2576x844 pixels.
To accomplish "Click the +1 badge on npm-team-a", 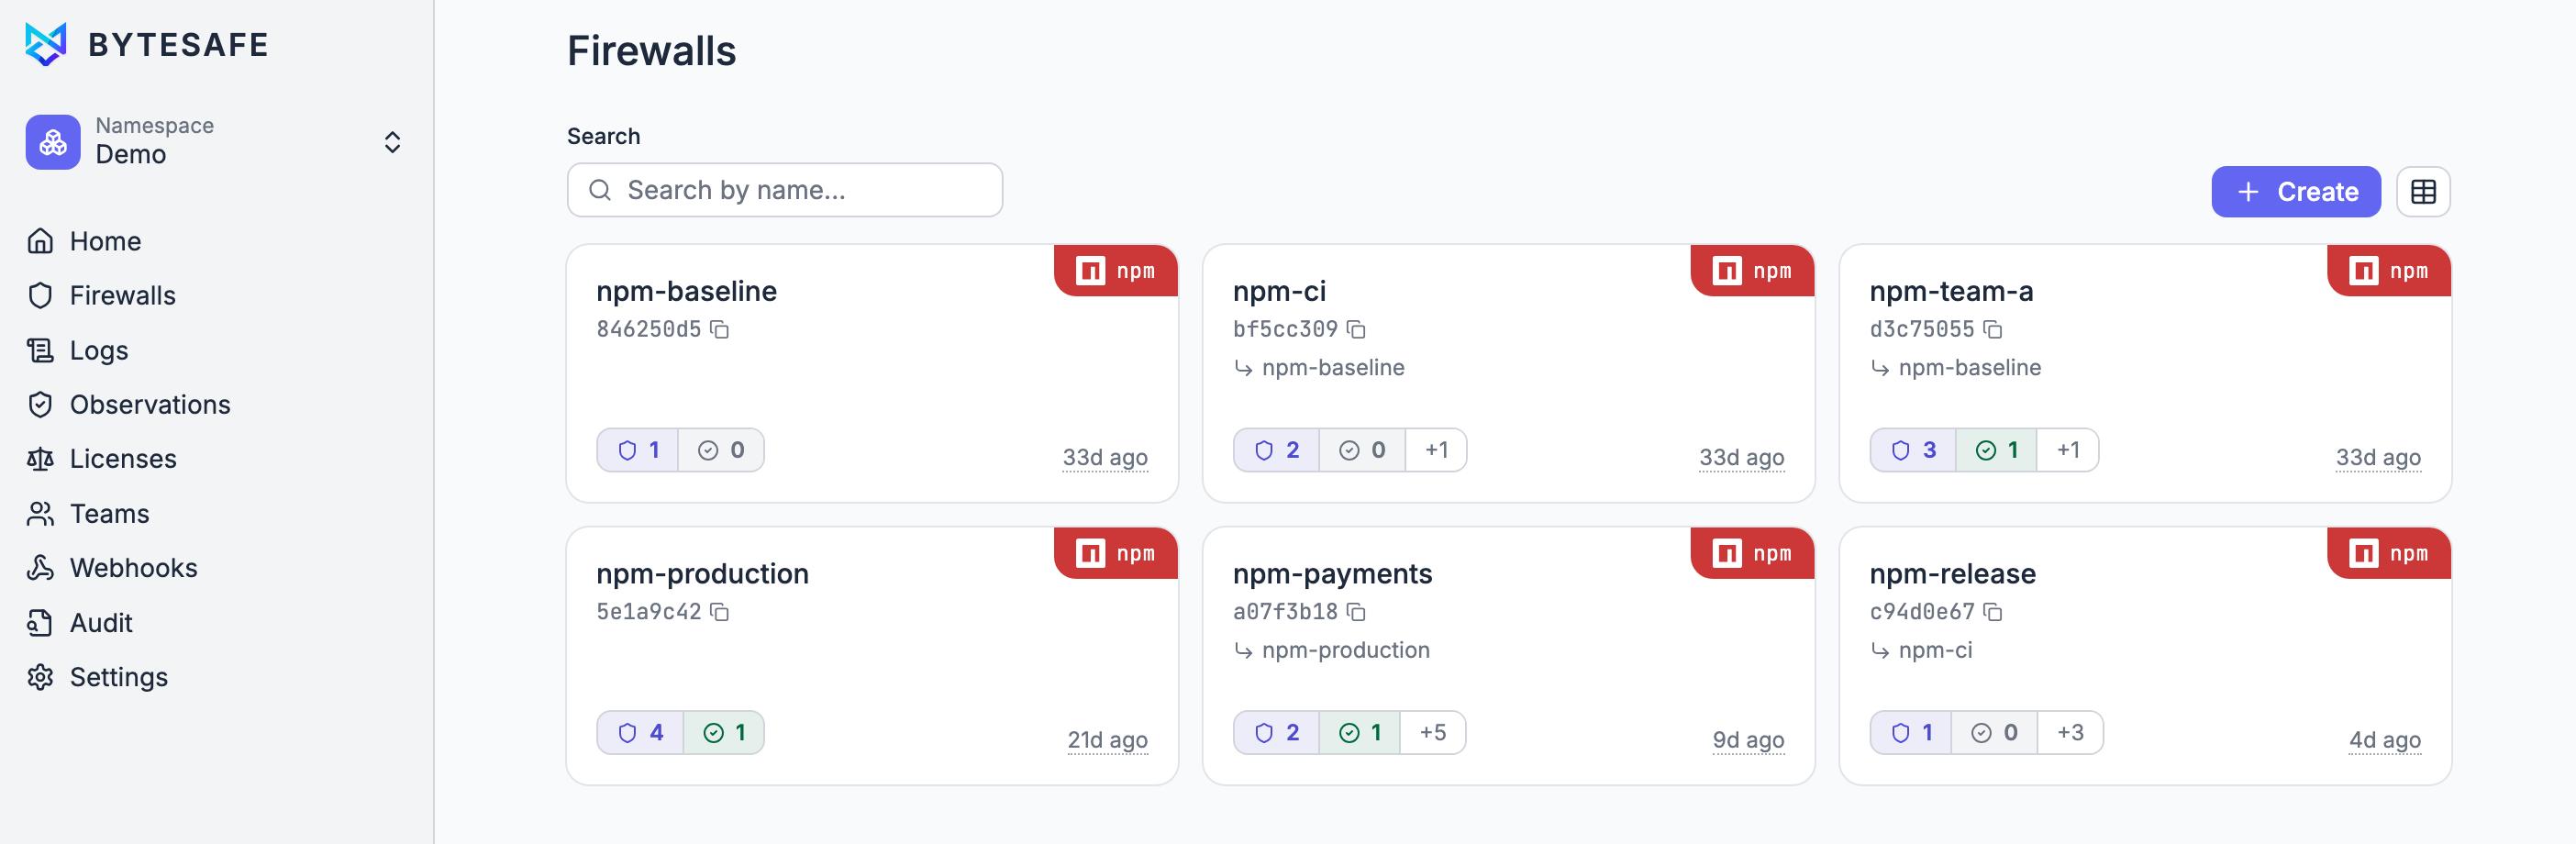I will pyautogui.click(x=2068, y=450).
